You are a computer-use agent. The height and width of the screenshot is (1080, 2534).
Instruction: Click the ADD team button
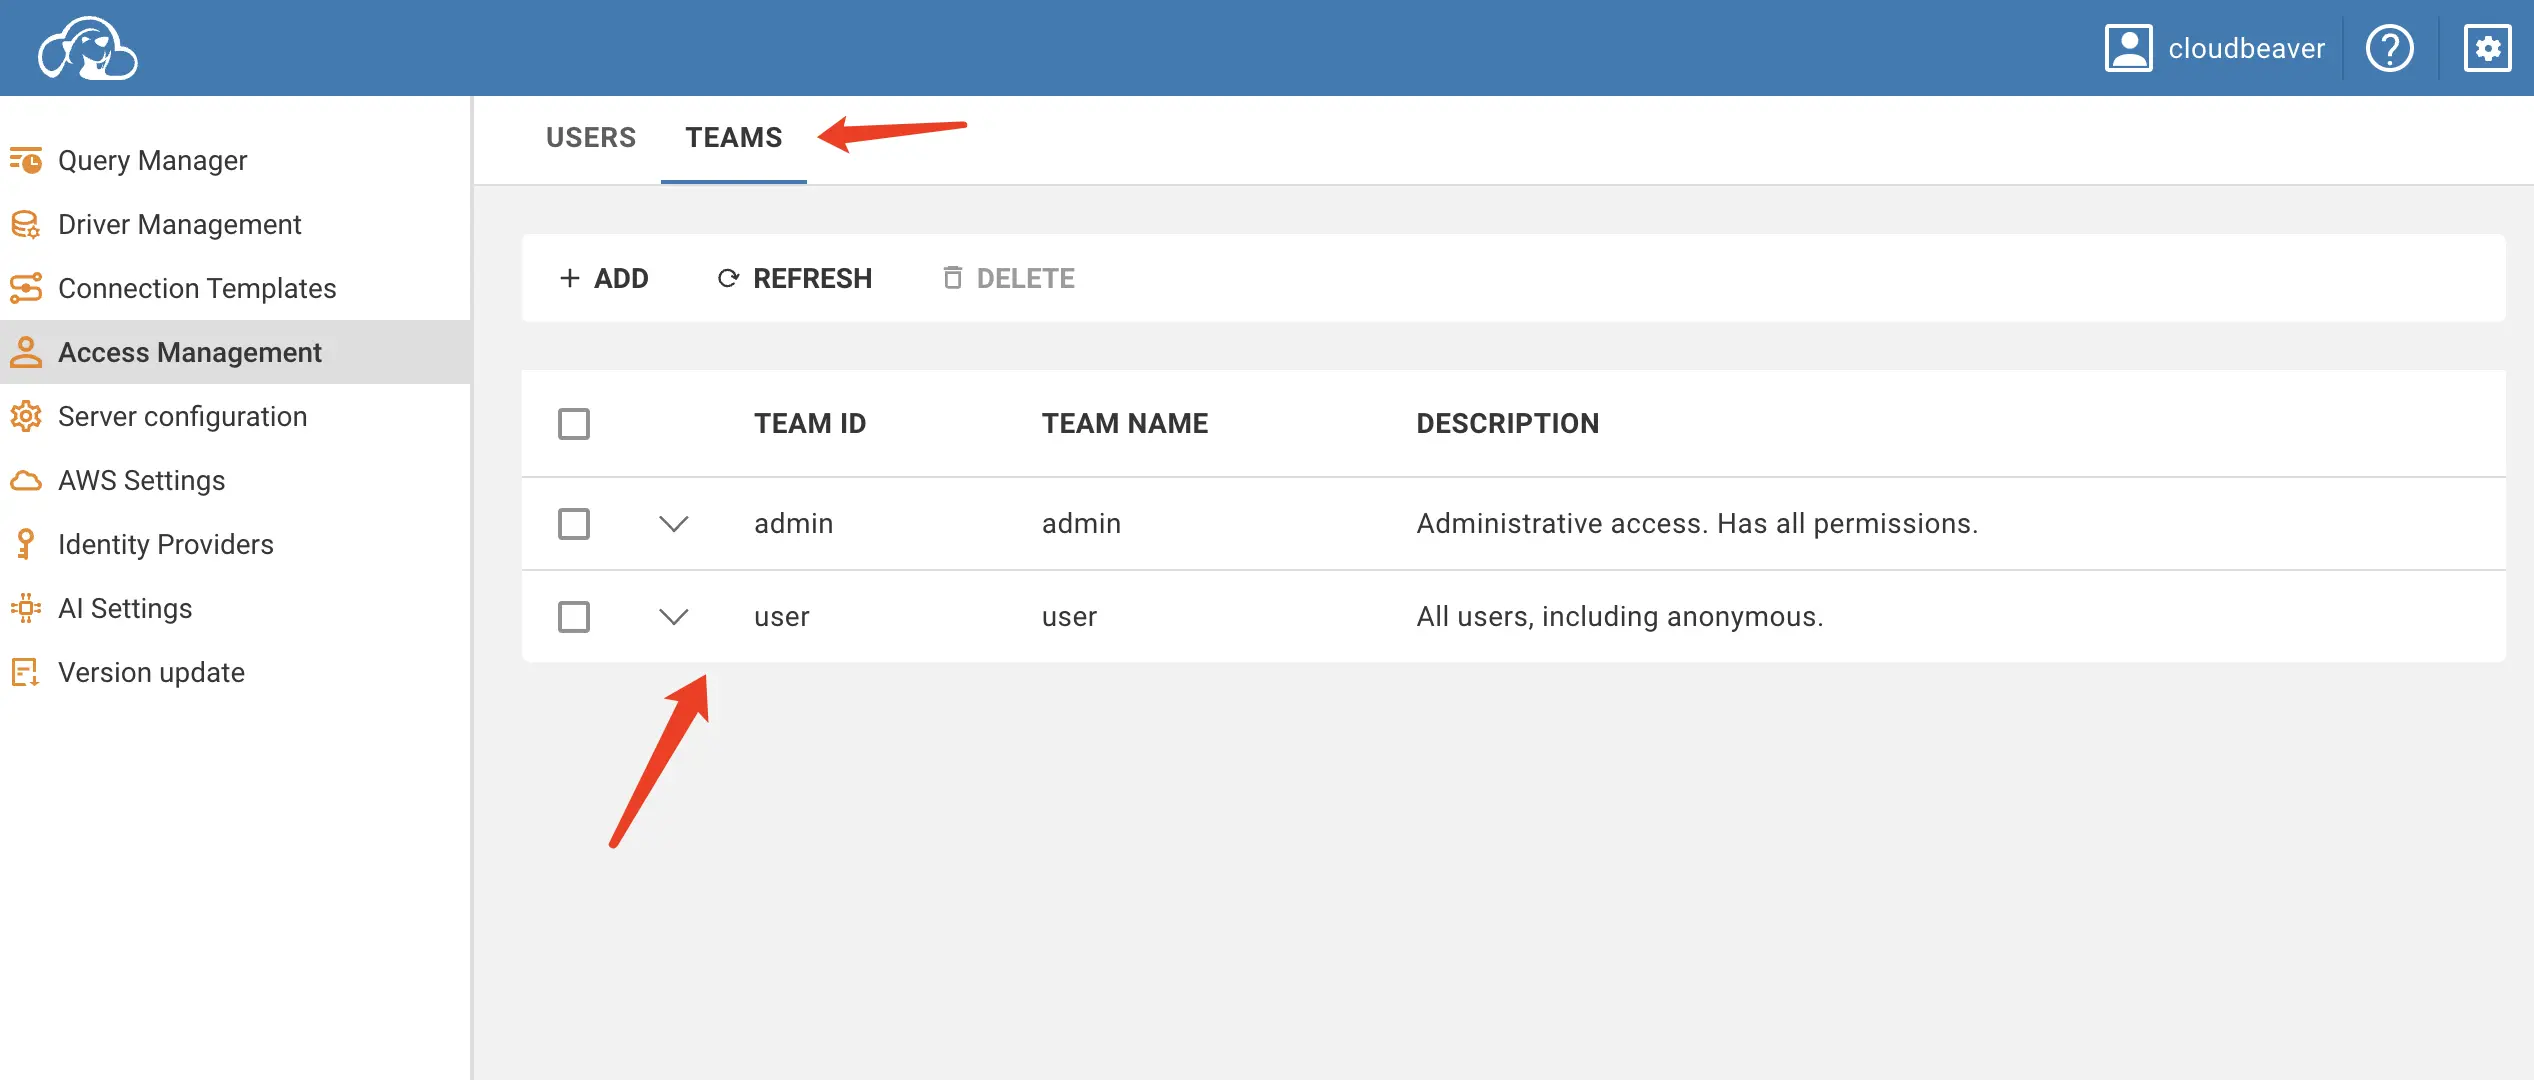[604, 278]
